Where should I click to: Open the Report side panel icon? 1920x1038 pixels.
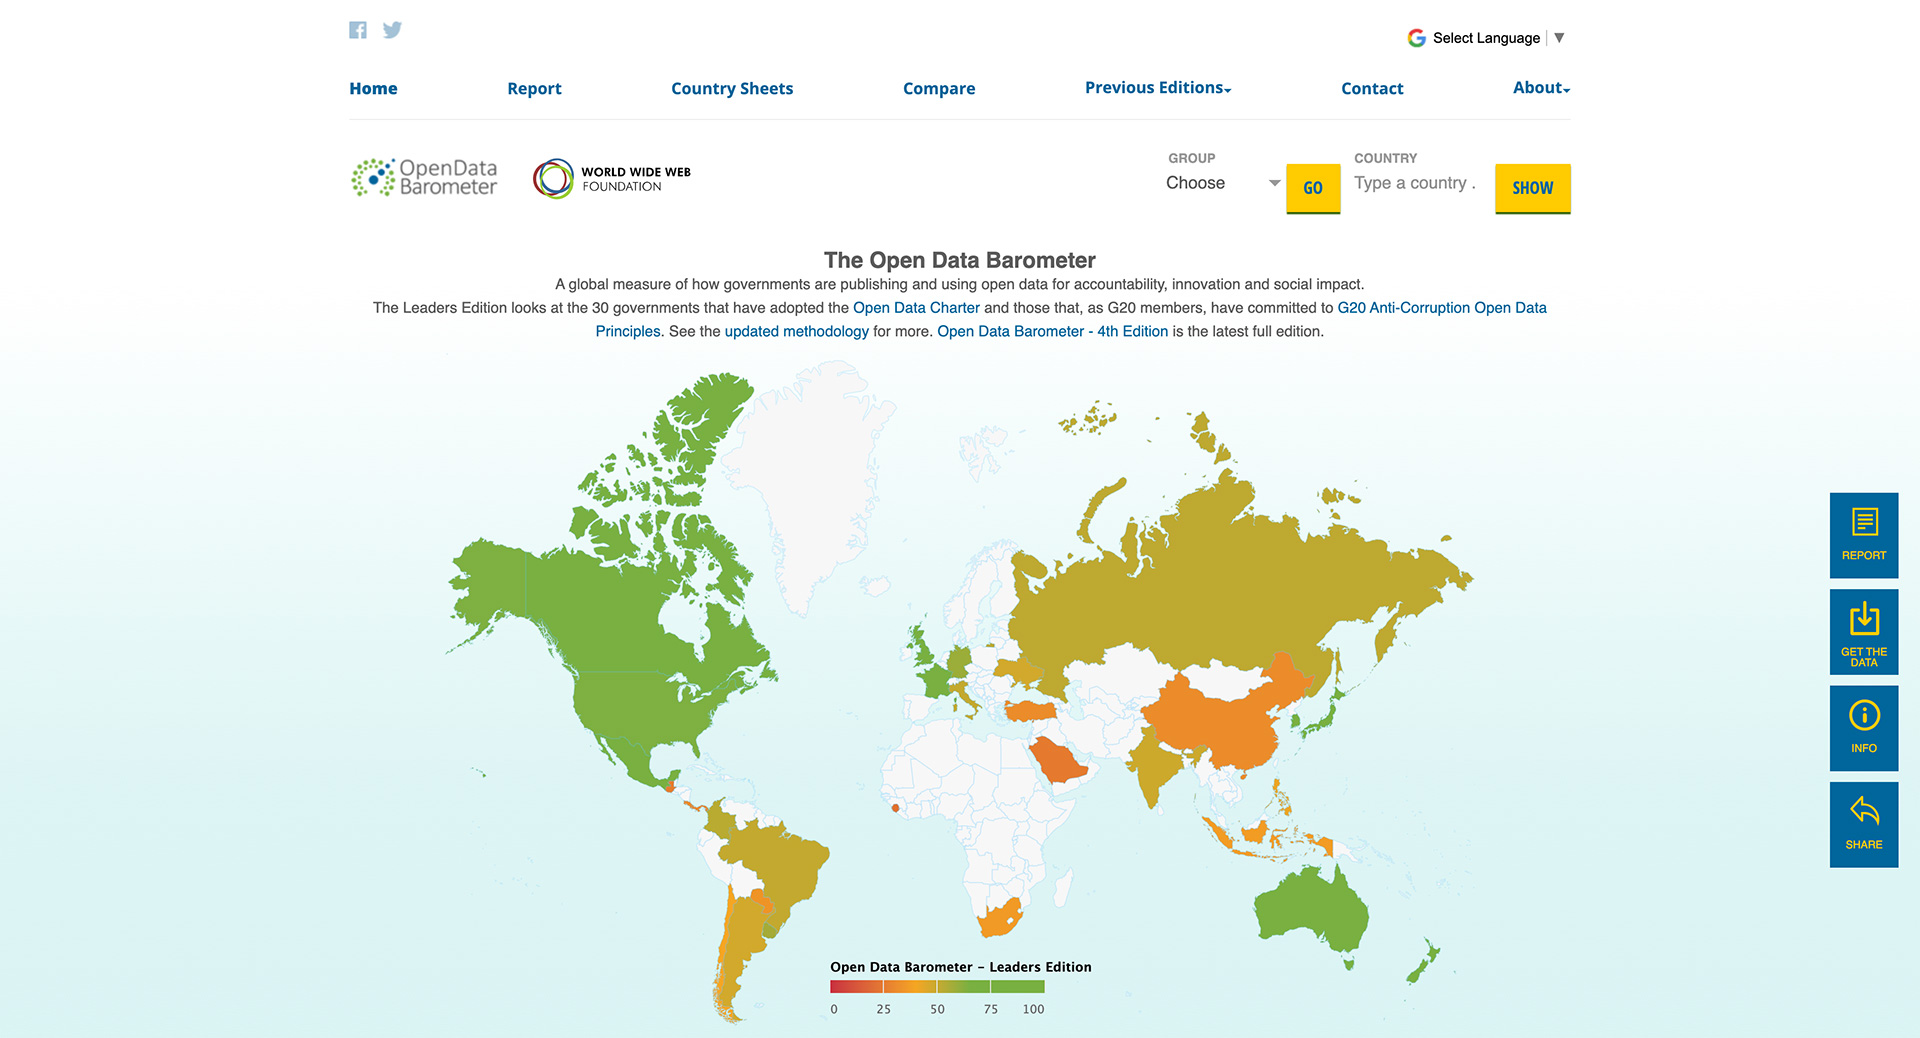[1863, 535]
